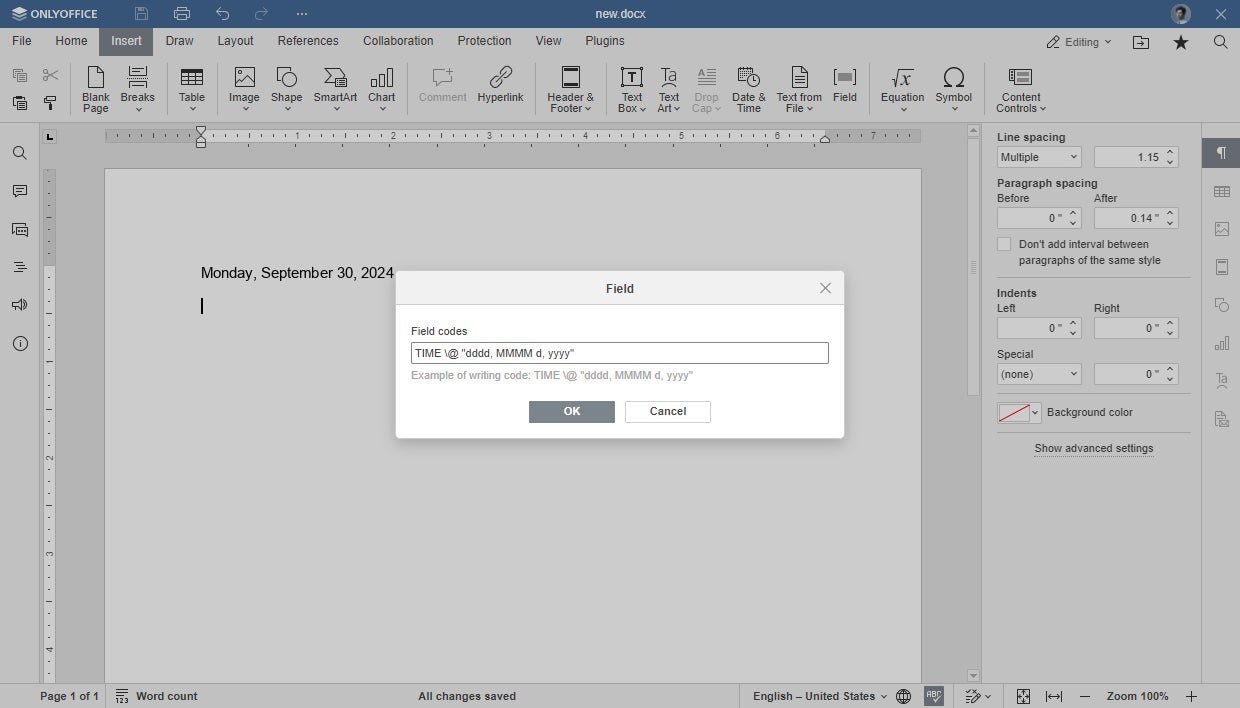Click the Field button in ribbon
Viewport: 1240px width, 708px height.
click(x=845, y=86)
